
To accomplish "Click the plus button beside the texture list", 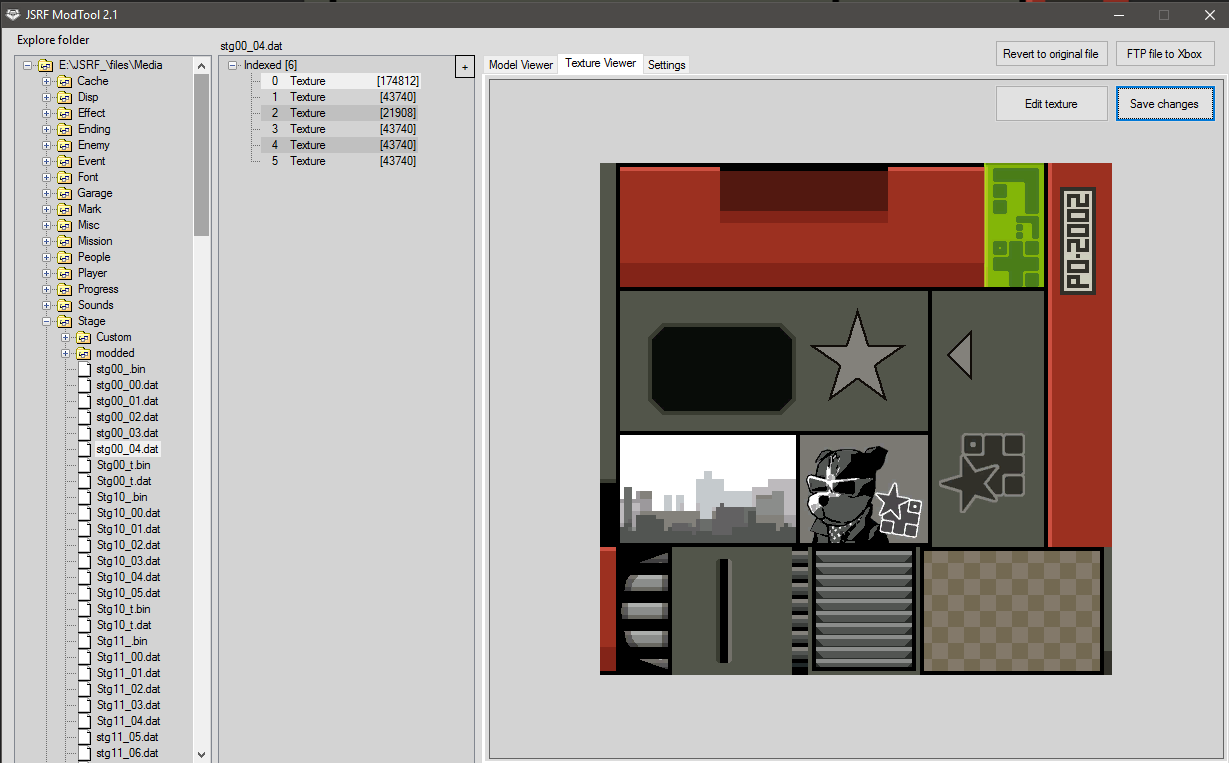I will [x=464, y=66].
